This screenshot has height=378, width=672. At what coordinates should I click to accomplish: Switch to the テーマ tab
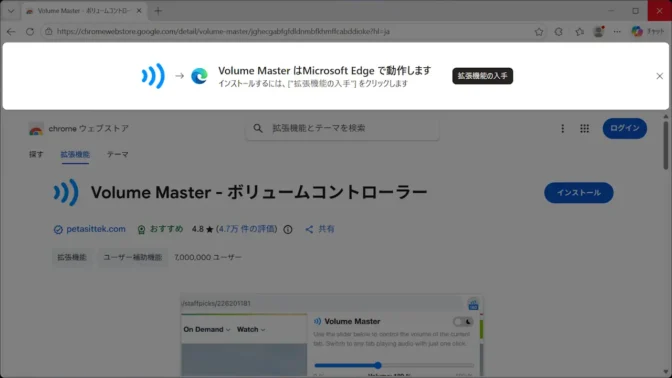coord(117,154)
